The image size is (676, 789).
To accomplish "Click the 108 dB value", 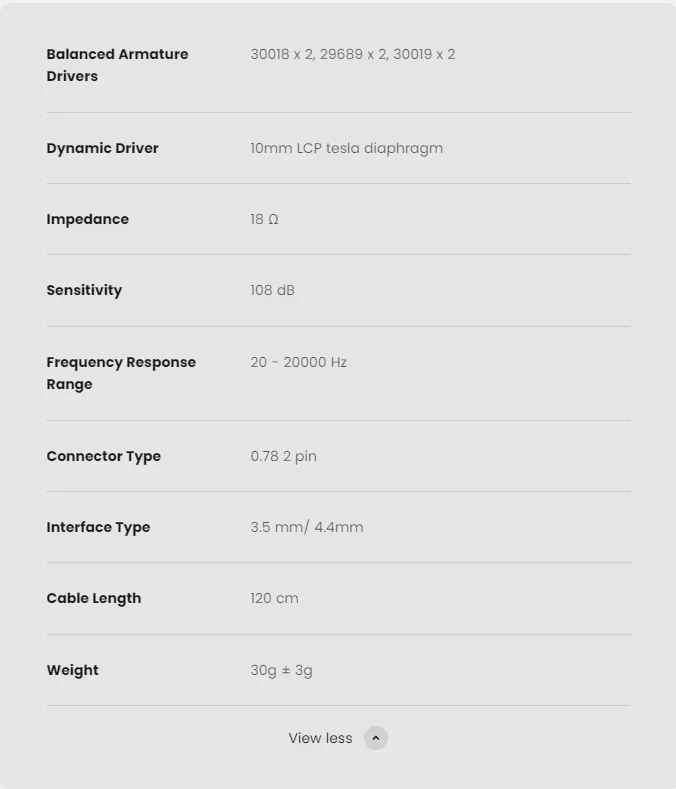I will pos(272,290).
